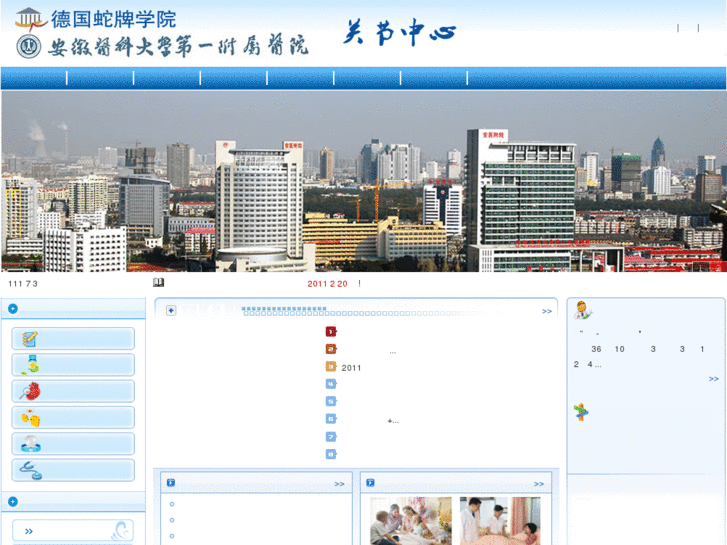The image size is (727, 545).
Task: Open the sidebar button with magnifier and red organ icon
Action: point(73,391)
